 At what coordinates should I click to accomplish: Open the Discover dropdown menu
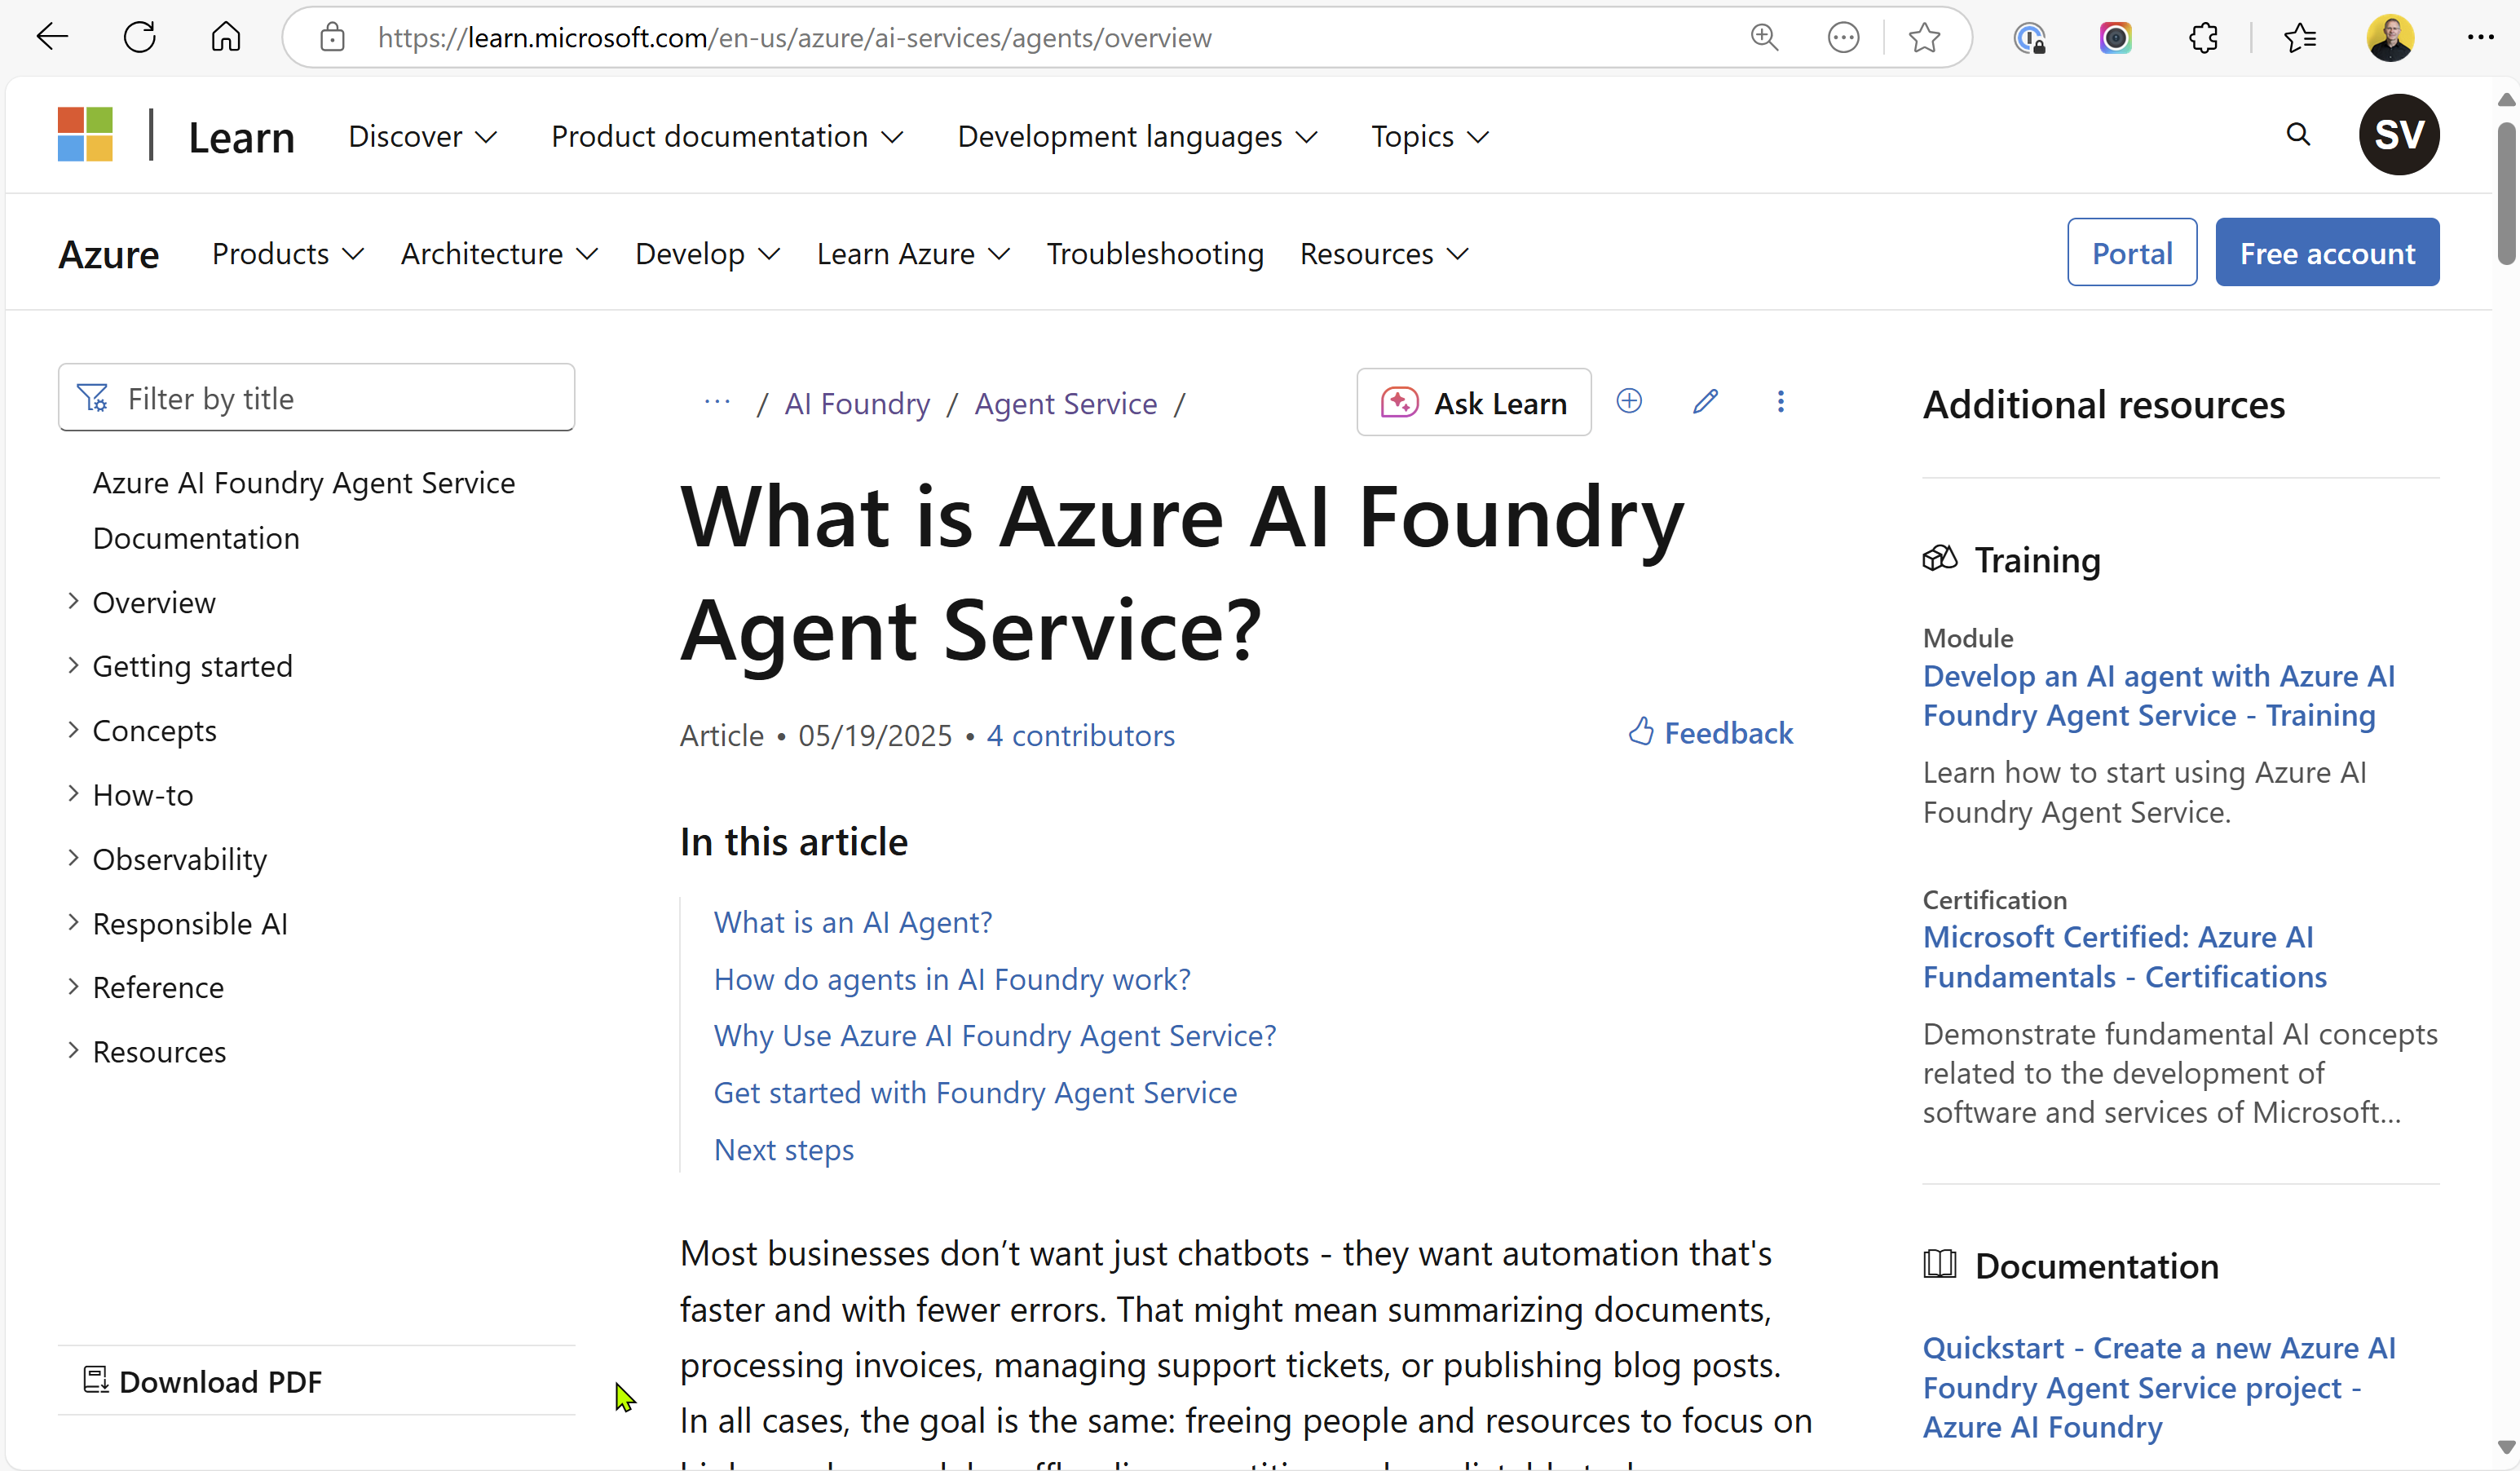pos(422,136)
